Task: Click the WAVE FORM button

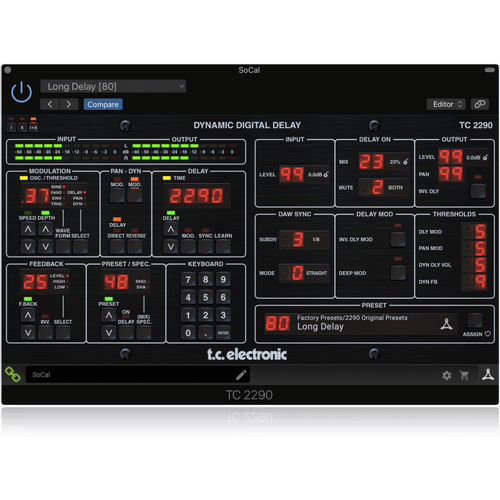Action: pos(63,246)
